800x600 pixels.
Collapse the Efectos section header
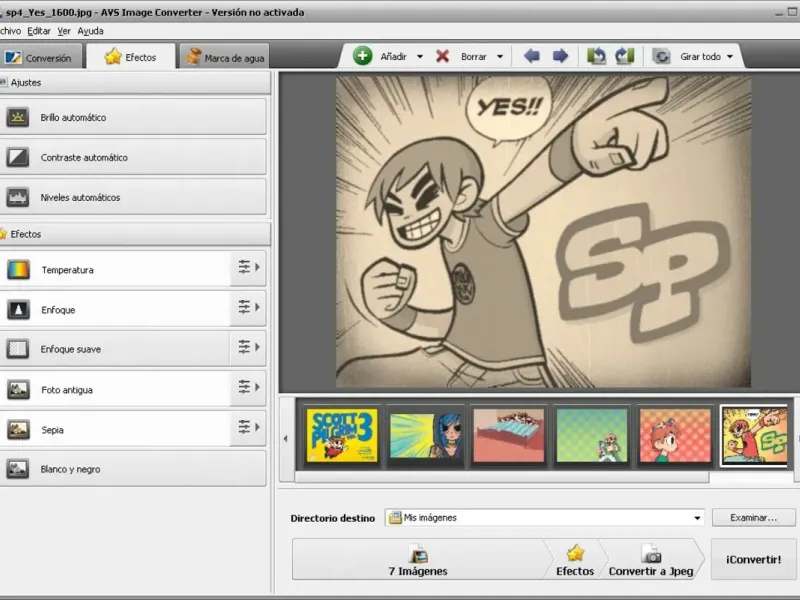coord(134,234)
